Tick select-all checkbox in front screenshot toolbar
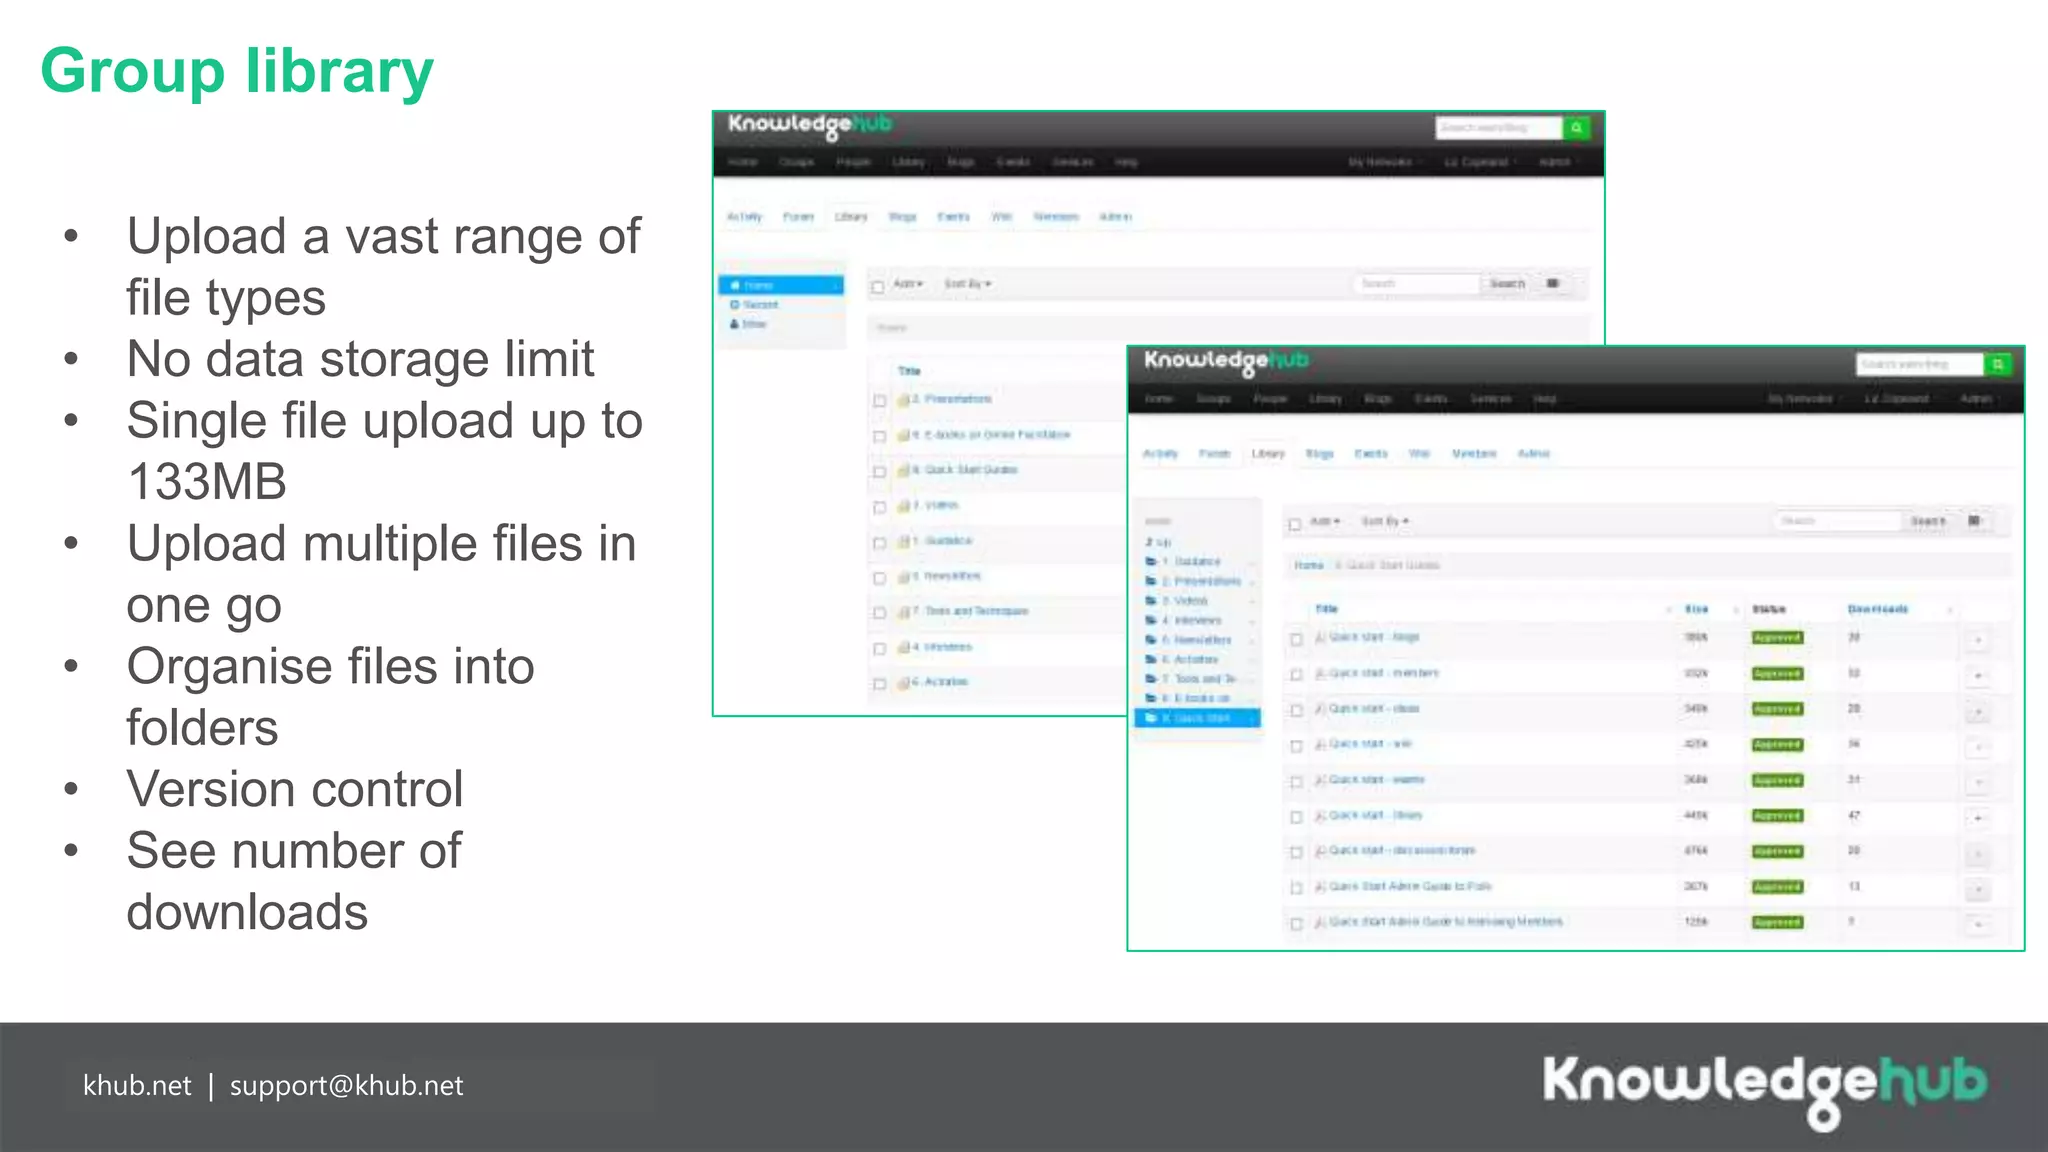Viewport: 2048px width, 1152px height. [x=1295, y=524]
